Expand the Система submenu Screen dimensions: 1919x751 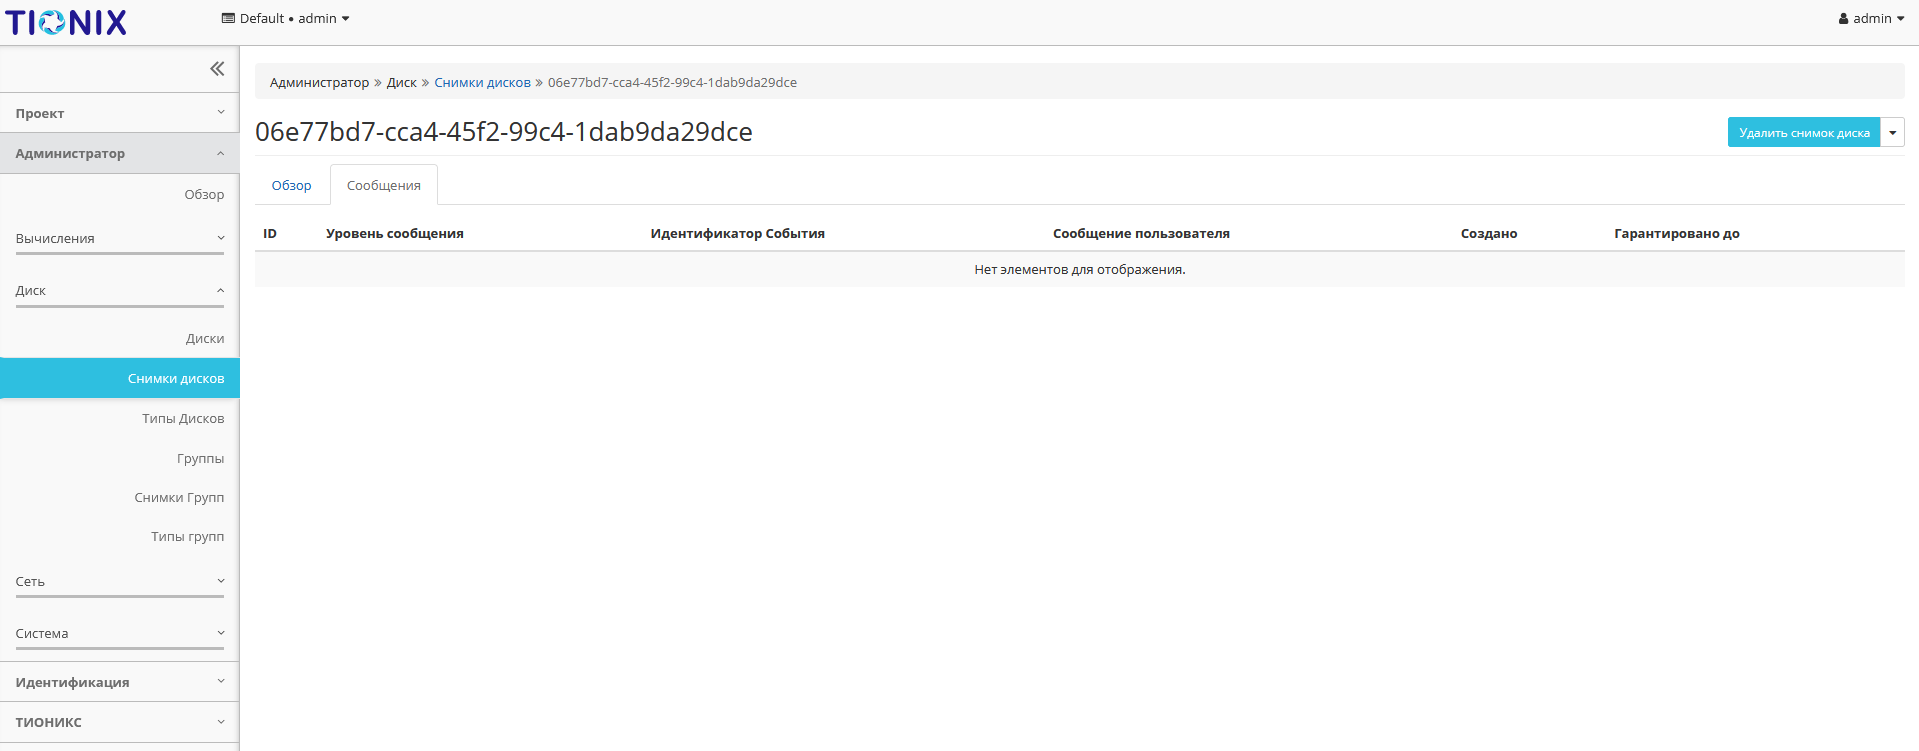120,634
